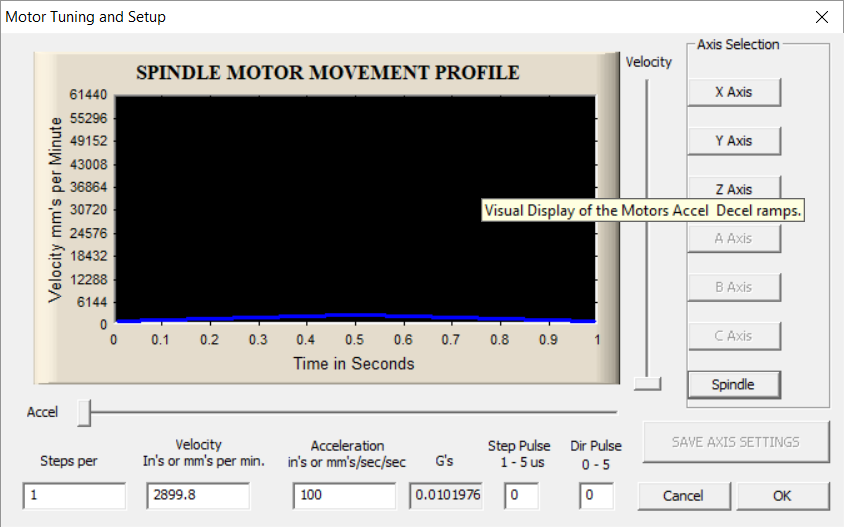Select the X Axis button
844x527 pixels.
(733, 92)
